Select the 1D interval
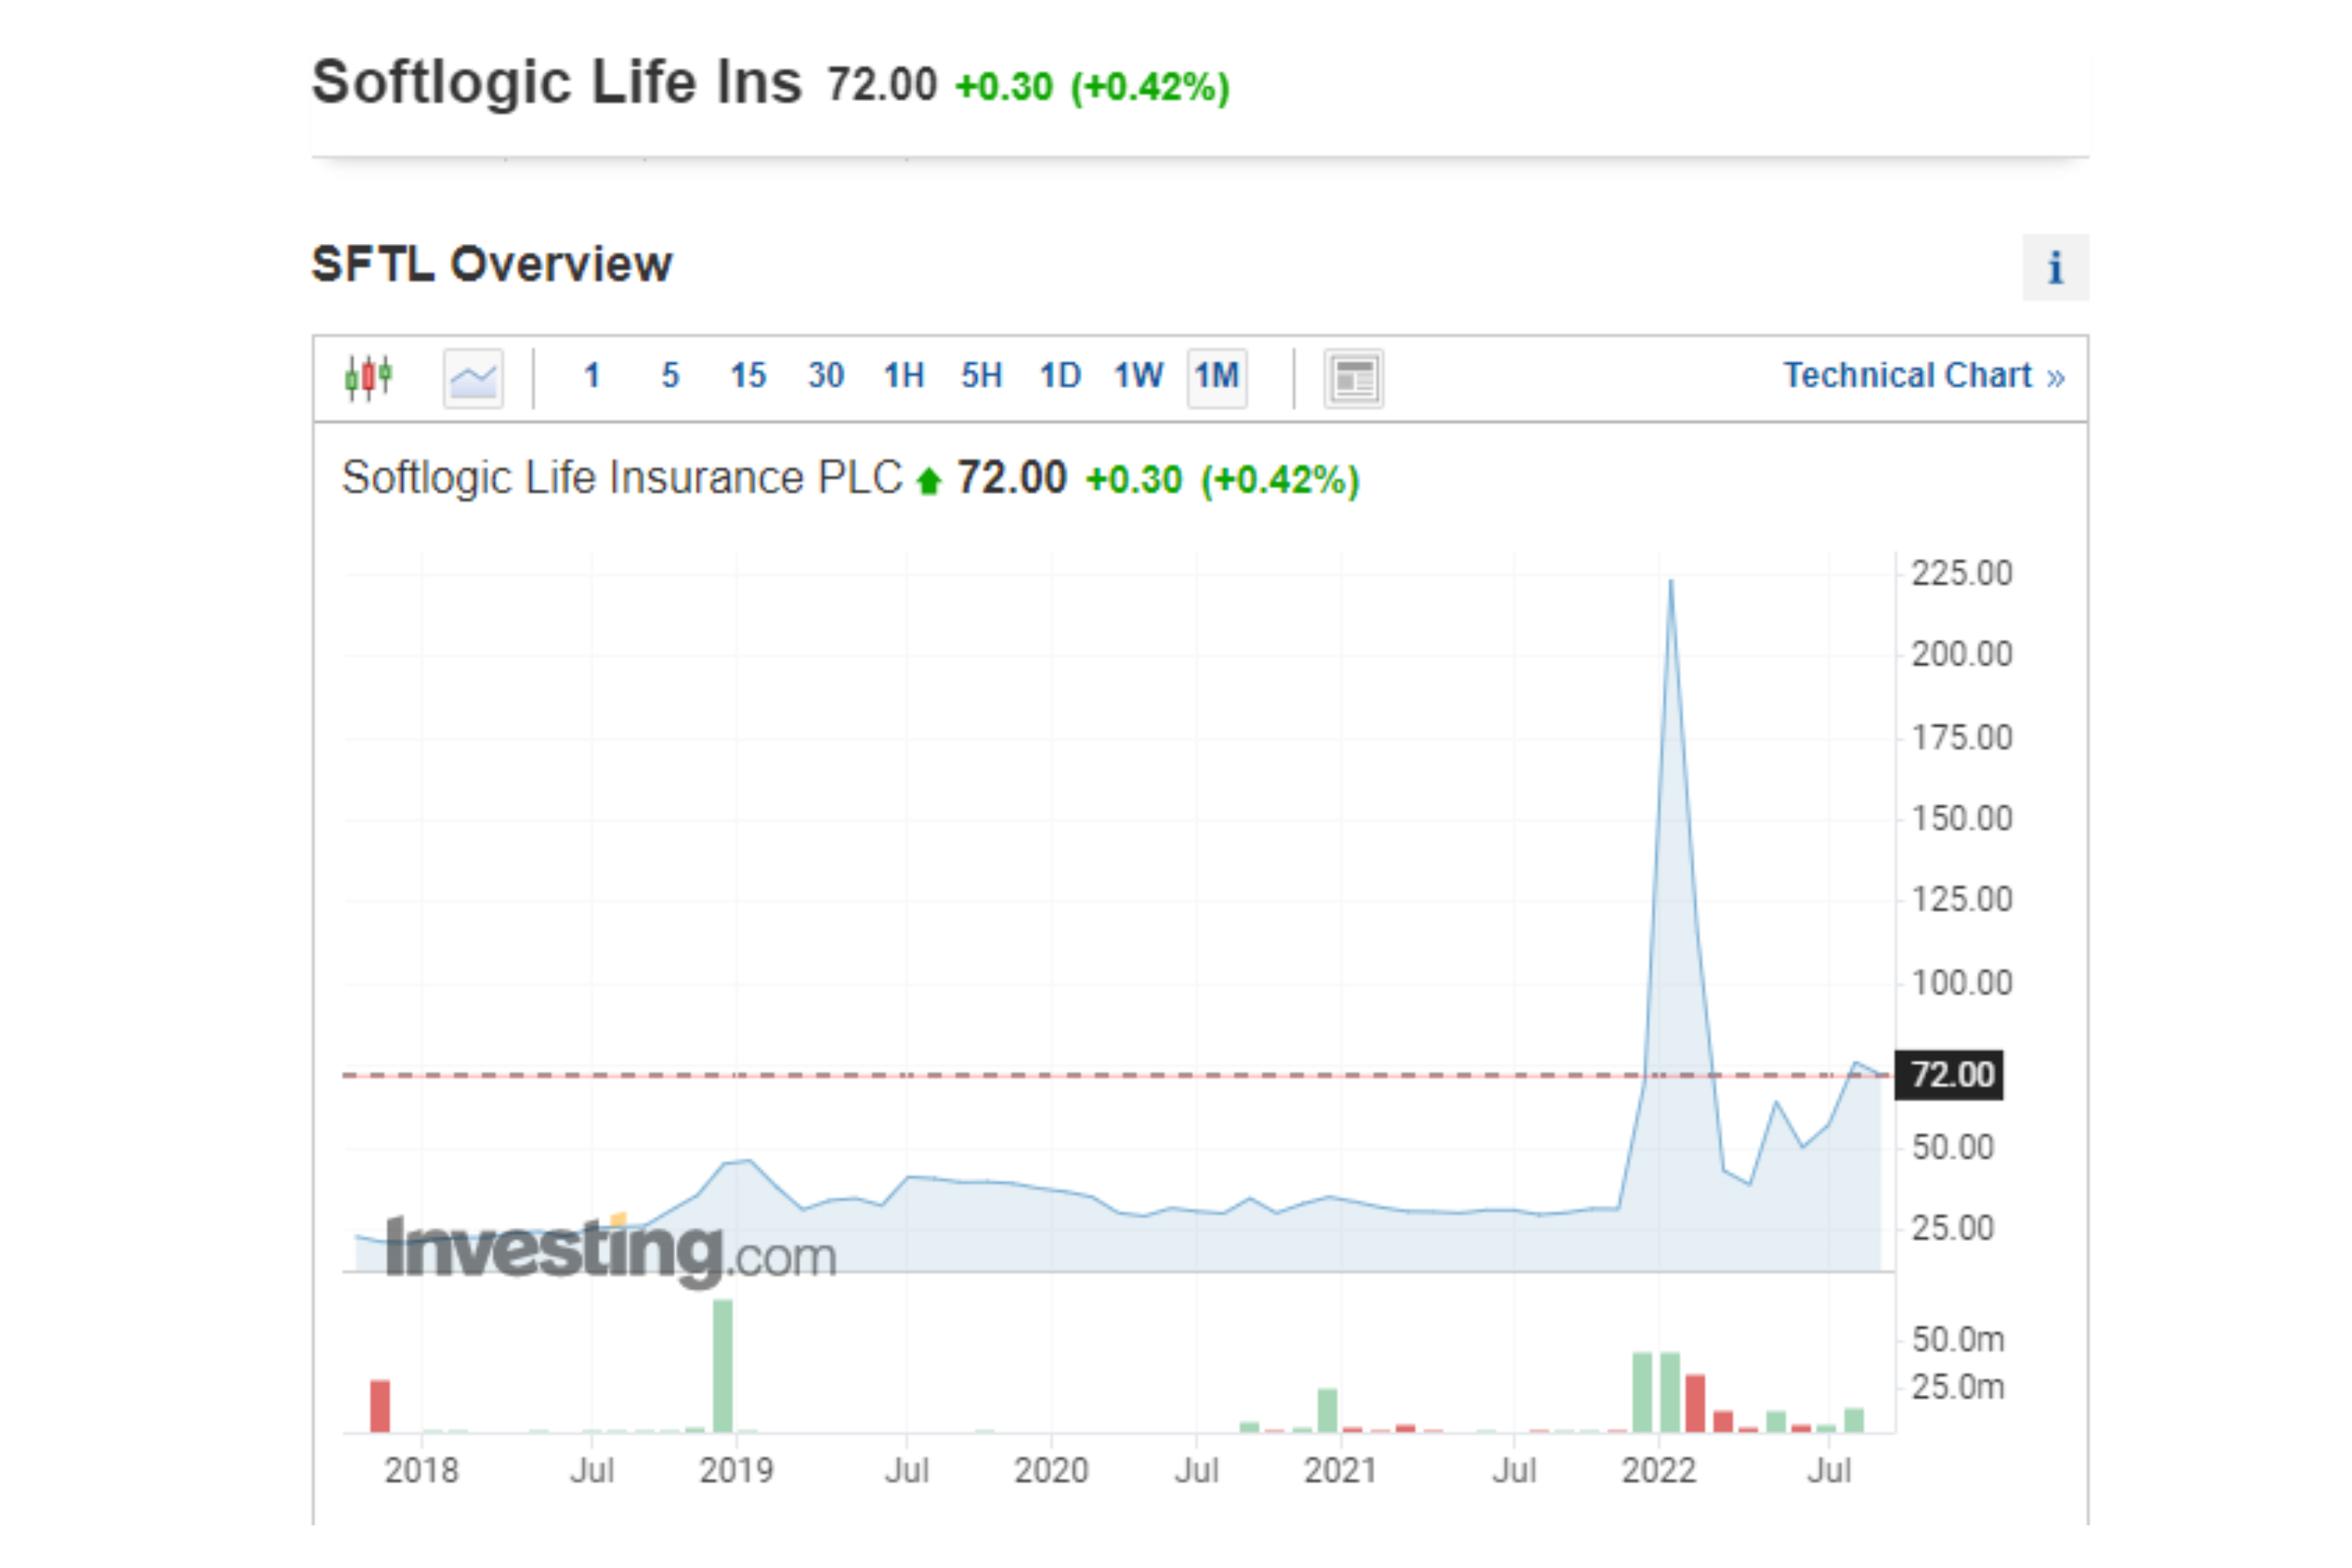The height and width of the screenshot is (1568, 2352). pyautogui.click(x=1060, y=376)
